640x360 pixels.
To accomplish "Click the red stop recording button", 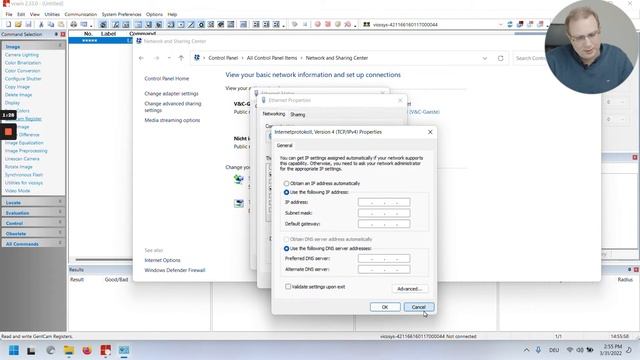I will point(8,131).
